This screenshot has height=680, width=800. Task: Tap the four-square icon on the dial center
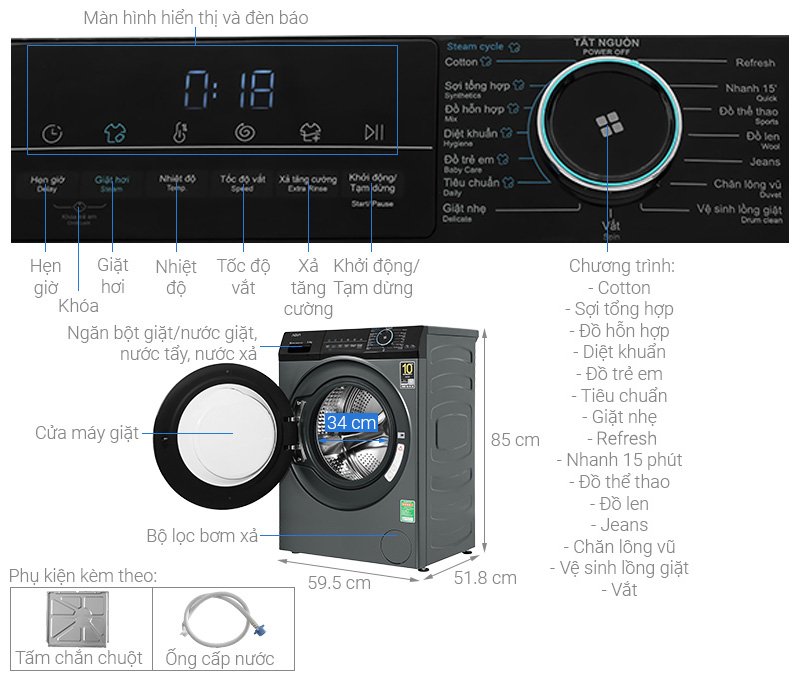[x=606, y=122]
